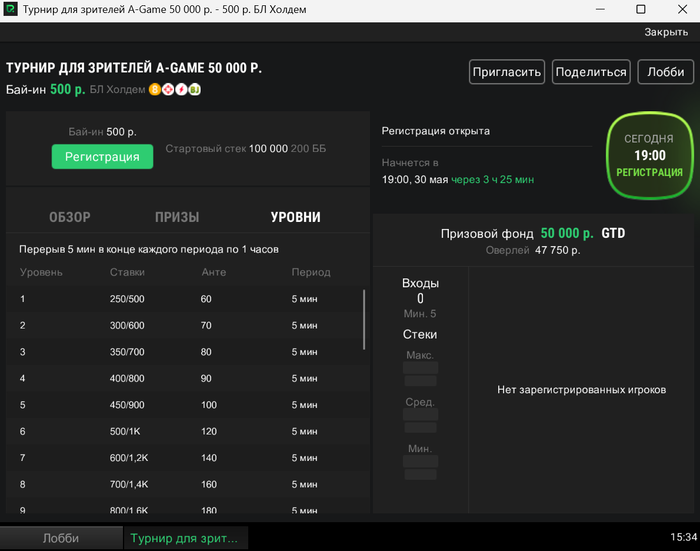
Task: Click the Анте column header
Action: (x=214, y=272)
